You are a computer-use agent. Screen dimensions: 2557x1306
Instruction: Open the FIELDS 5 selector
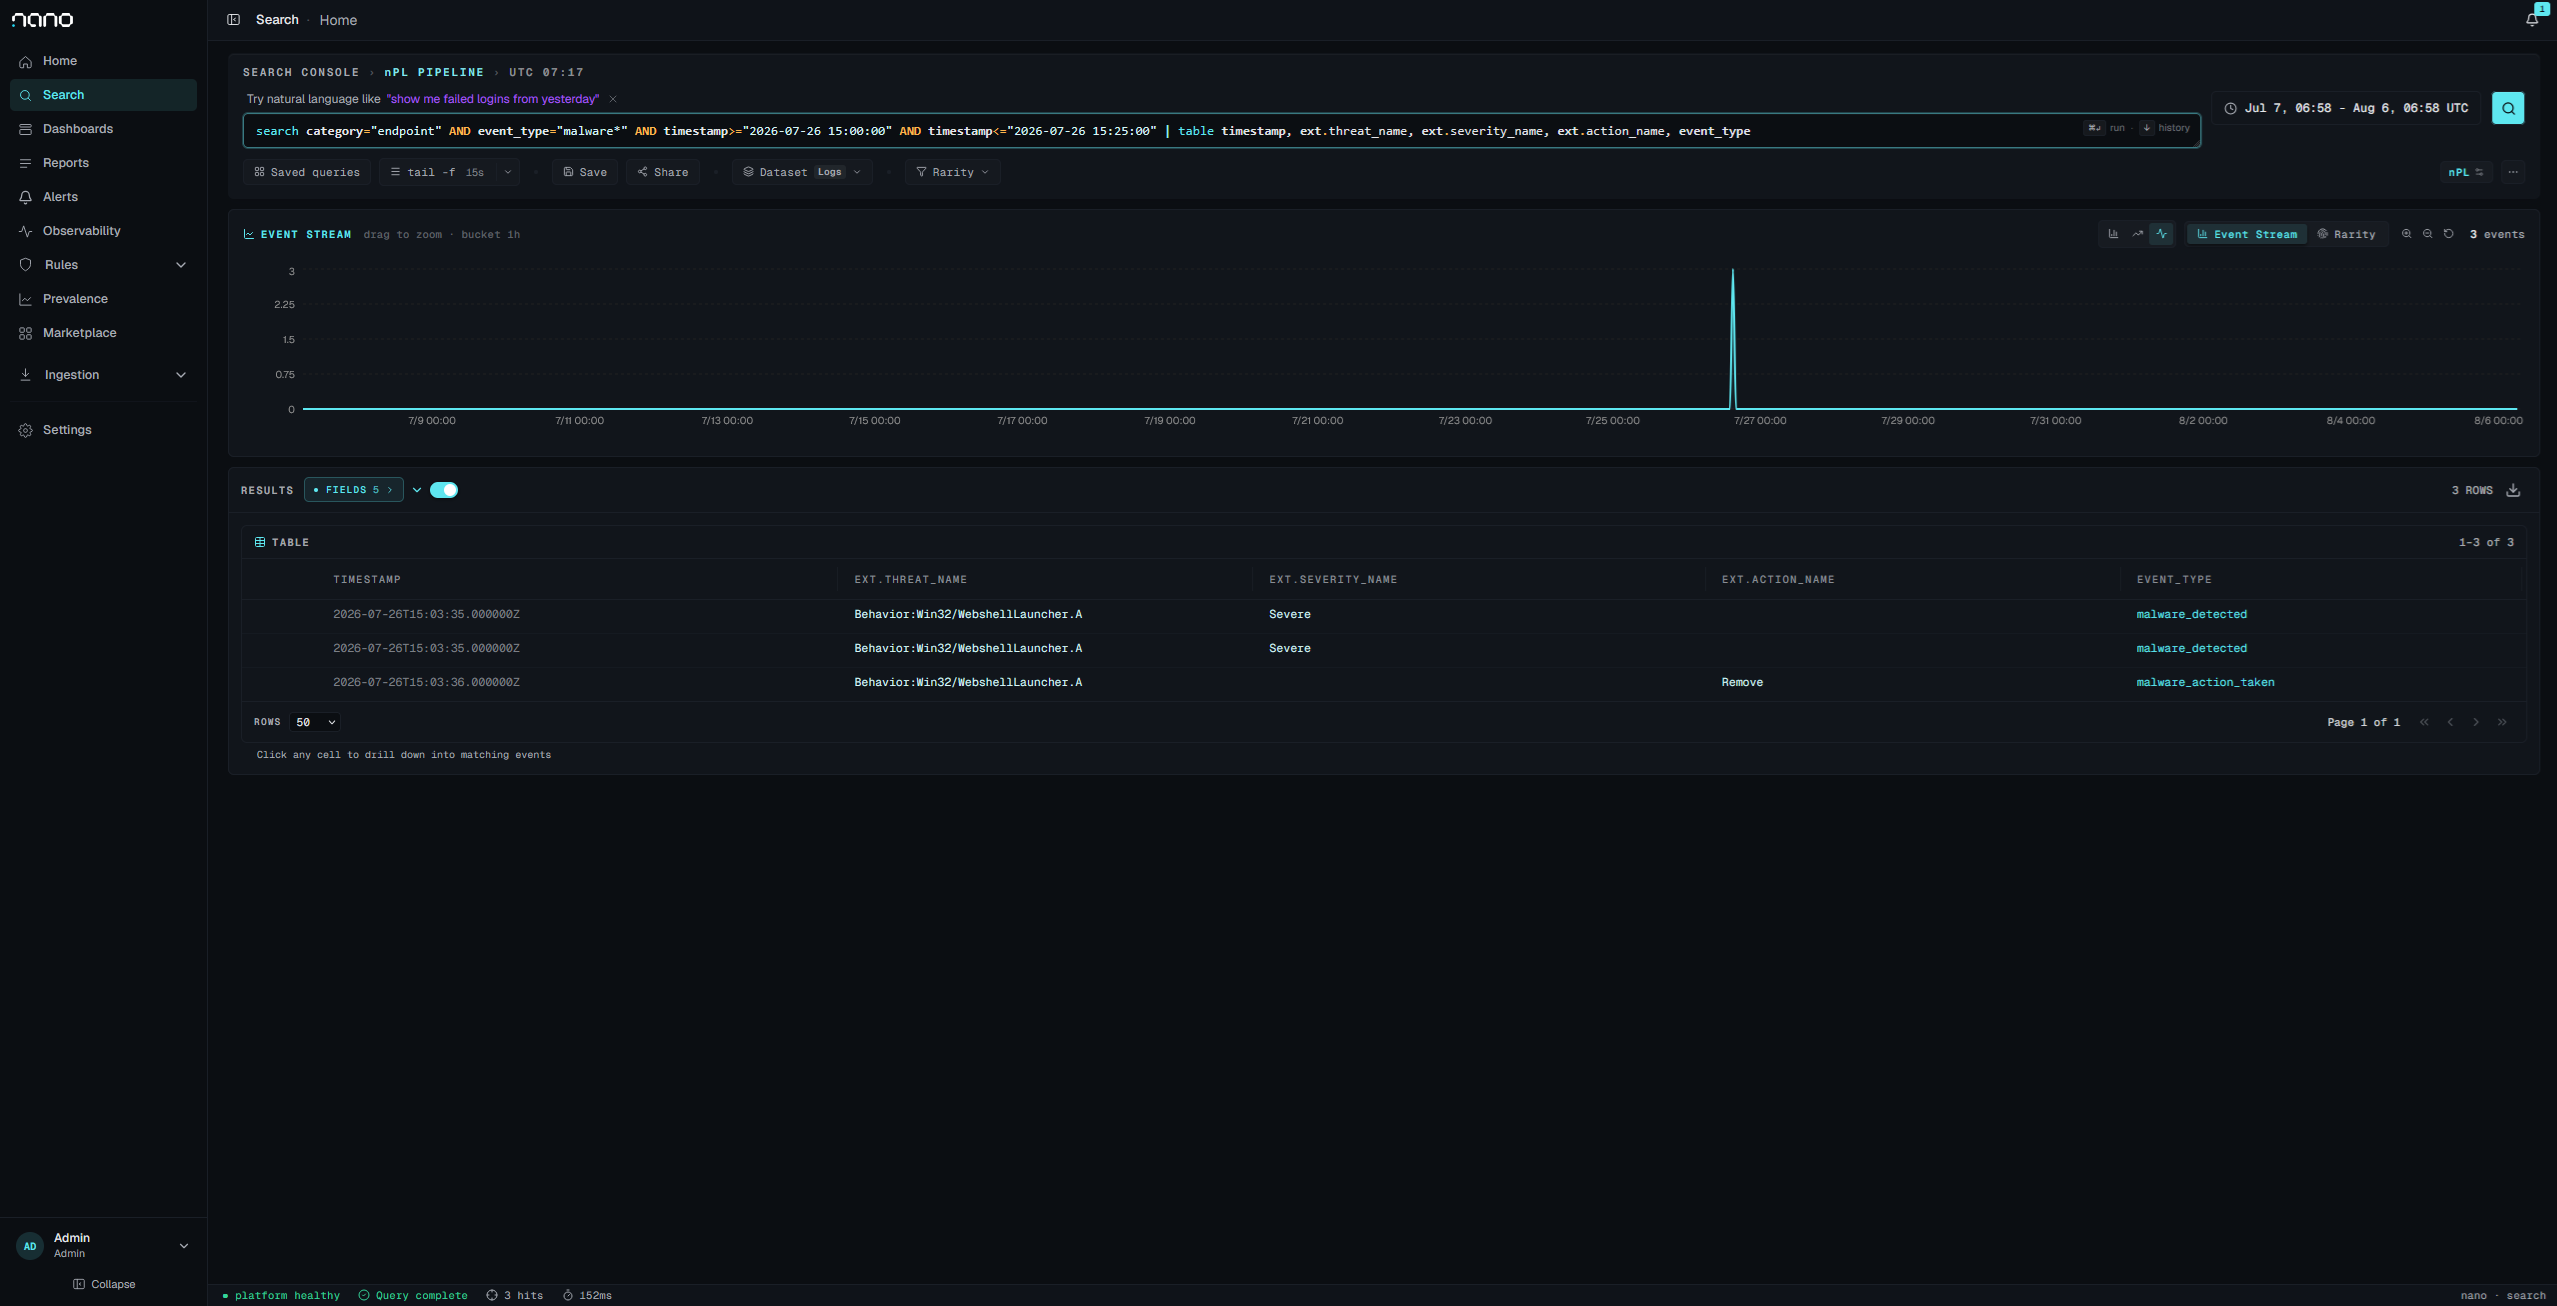pyautogui.click(x=353, y=490)
